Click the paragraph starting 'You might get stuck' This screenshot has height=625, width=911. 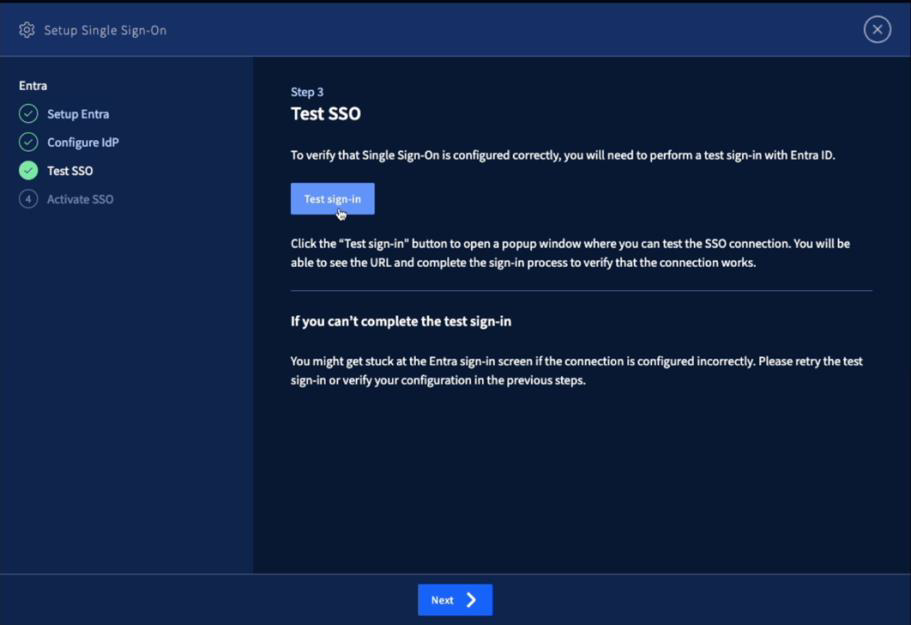576,371
